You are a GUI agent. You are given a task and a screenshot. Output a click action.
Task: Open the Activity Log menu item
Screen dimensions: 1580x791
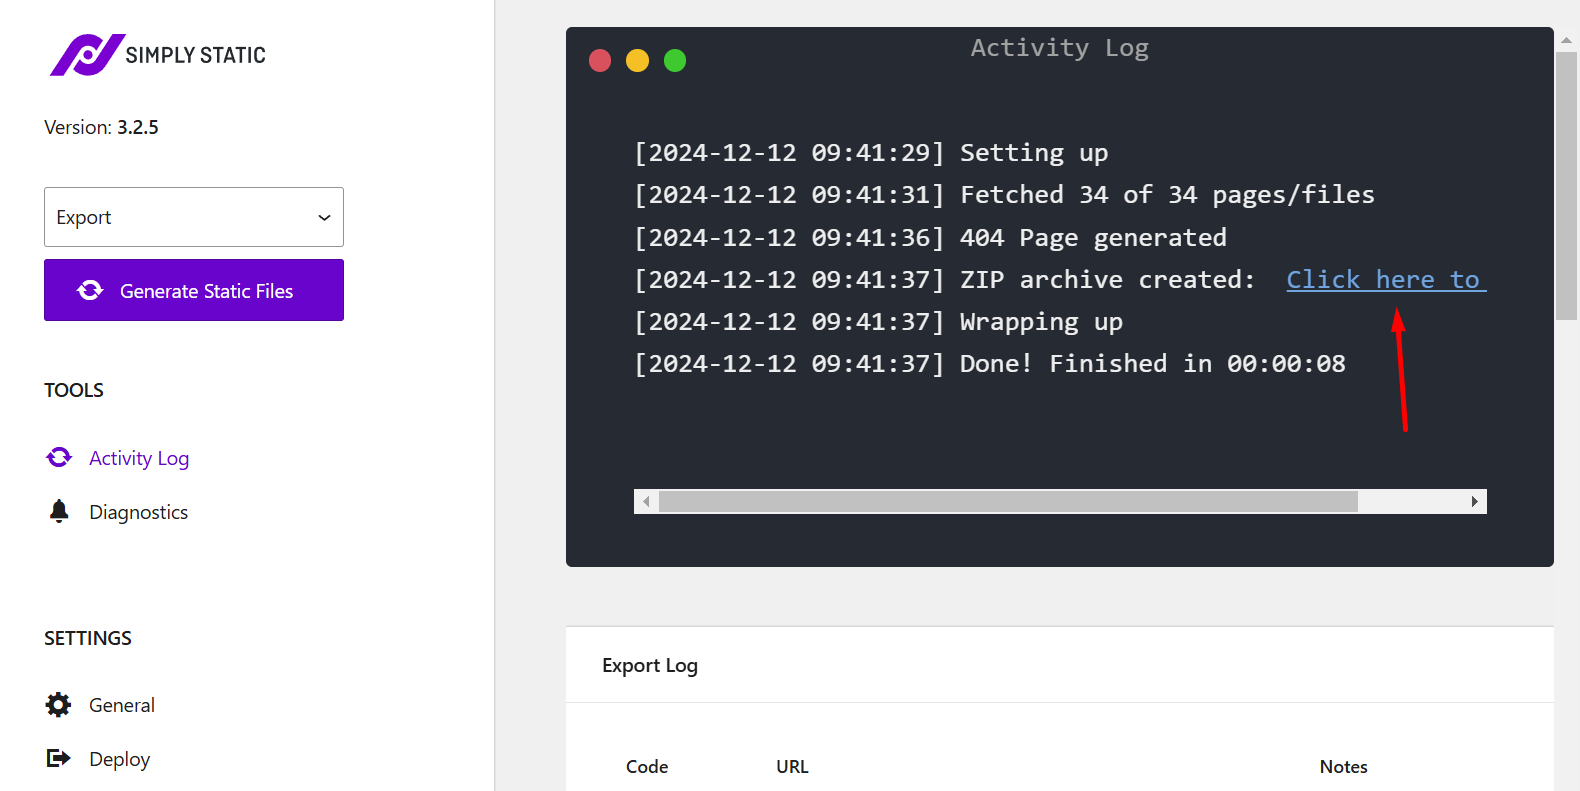coord(139,458)
